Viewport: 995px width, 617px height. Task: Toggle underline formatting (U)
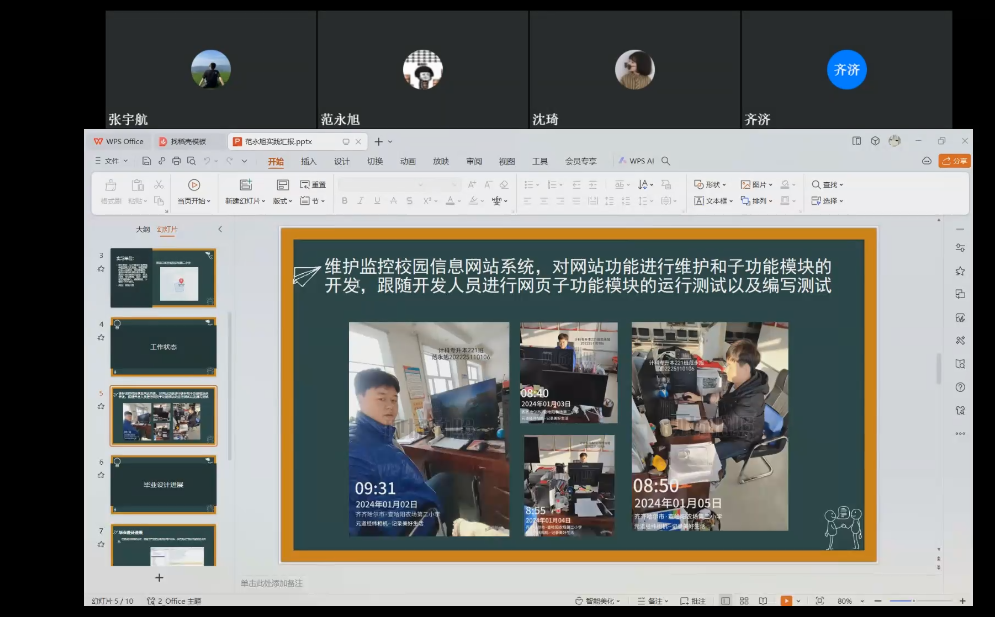377,201
